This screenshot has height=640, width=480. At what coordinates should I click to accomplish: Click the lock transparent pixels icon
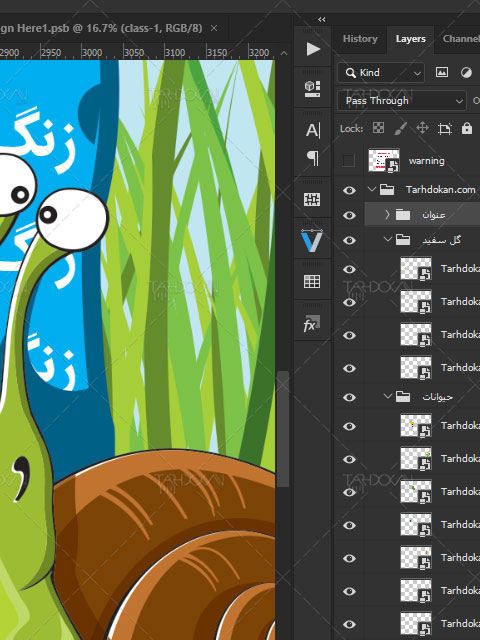tap(378, 128)
